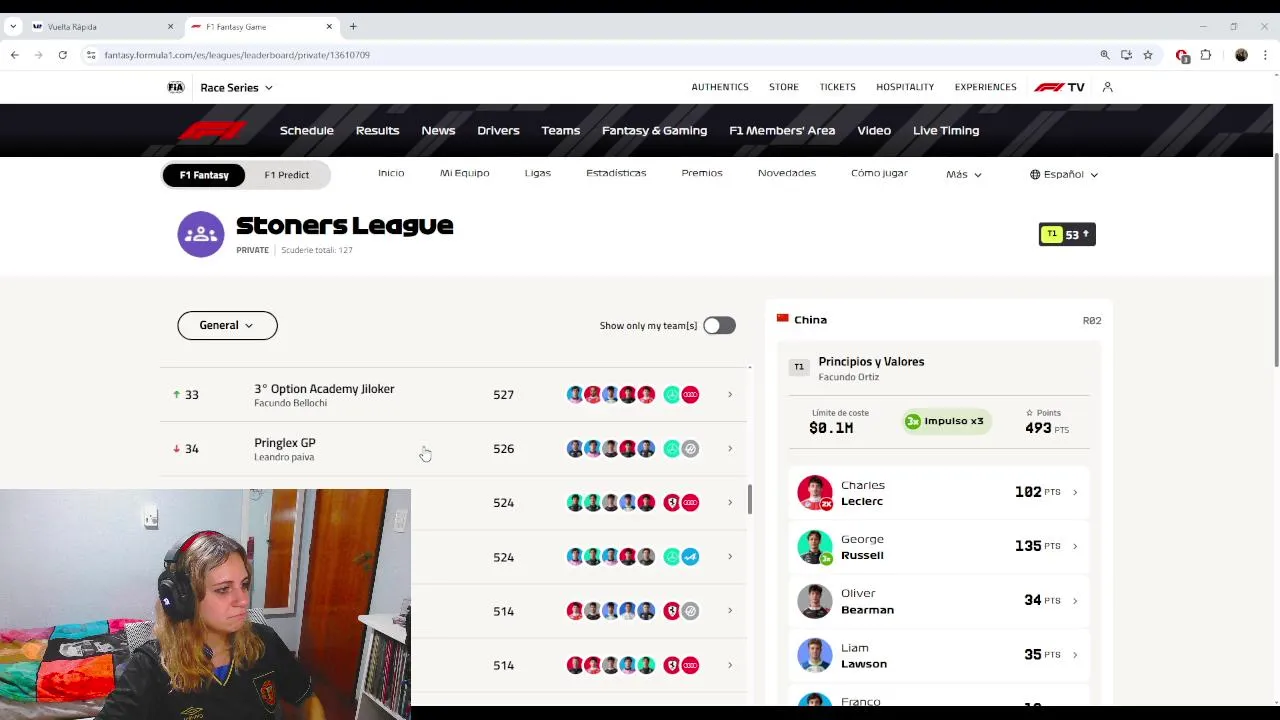The image size is (1280, 720).
Task: Open the red extension icon in toolbar
Action: (x=1182, y=55)
